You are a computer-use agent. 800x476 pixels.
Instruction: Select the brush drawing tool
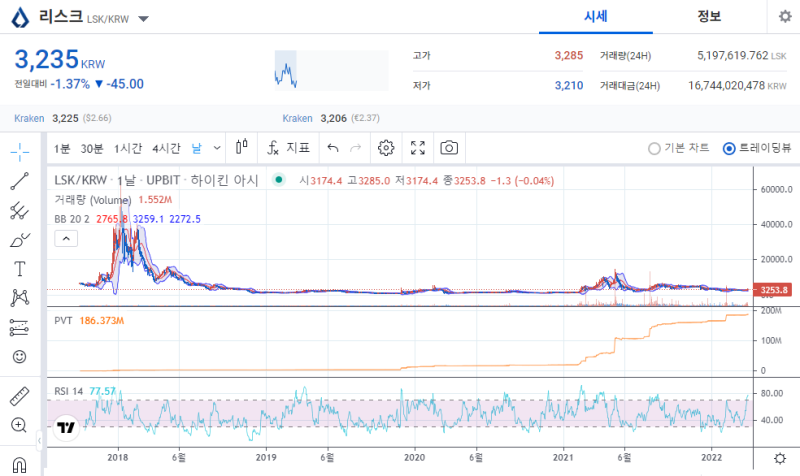(19, 240)
